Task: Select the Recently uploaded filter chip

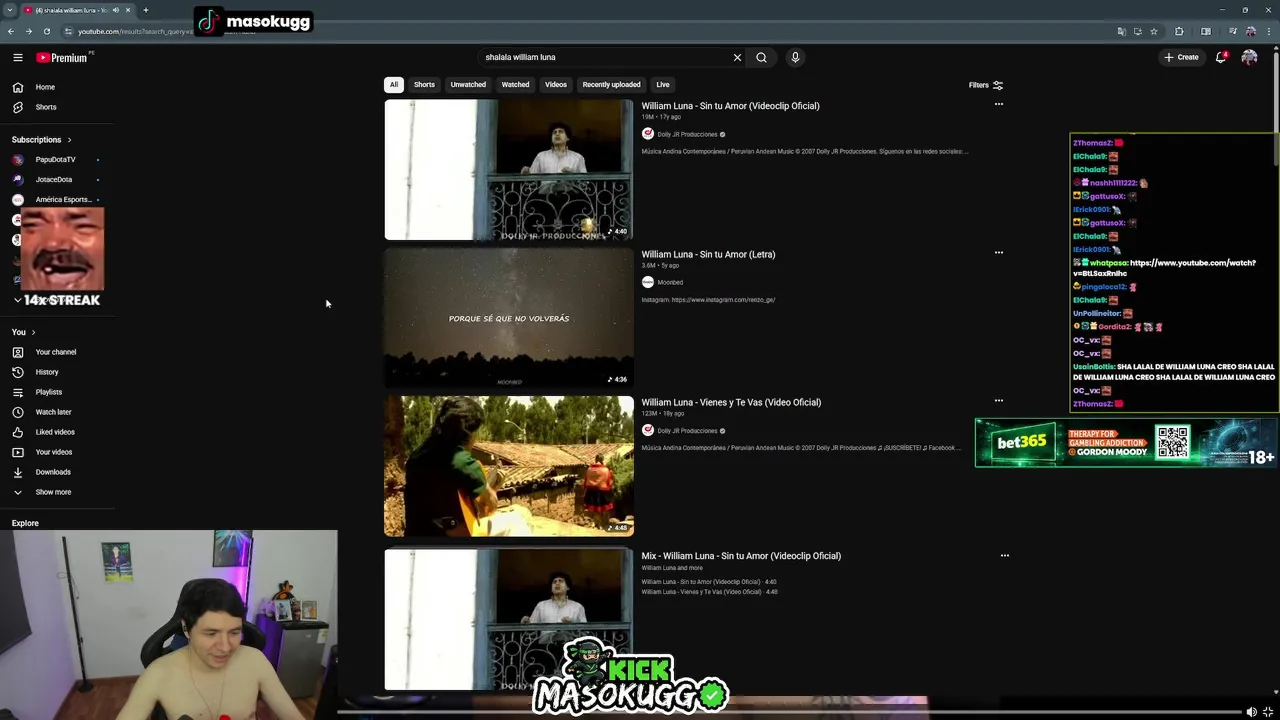Action: coord(611,85)
